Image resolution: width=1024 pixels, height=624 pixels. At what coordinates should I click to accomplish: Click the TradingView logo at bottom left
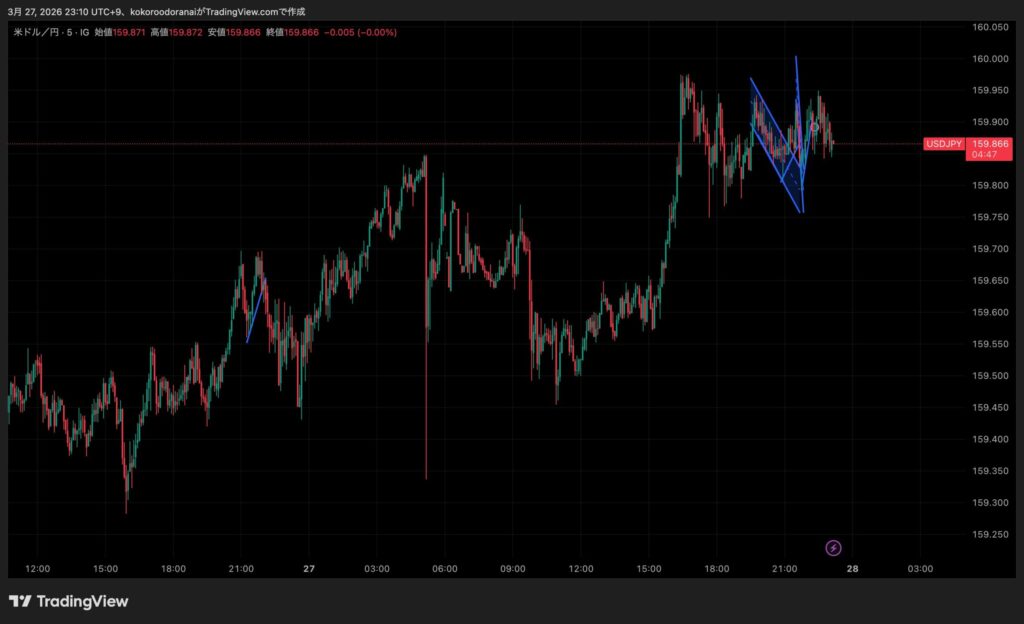click(69, 601)
